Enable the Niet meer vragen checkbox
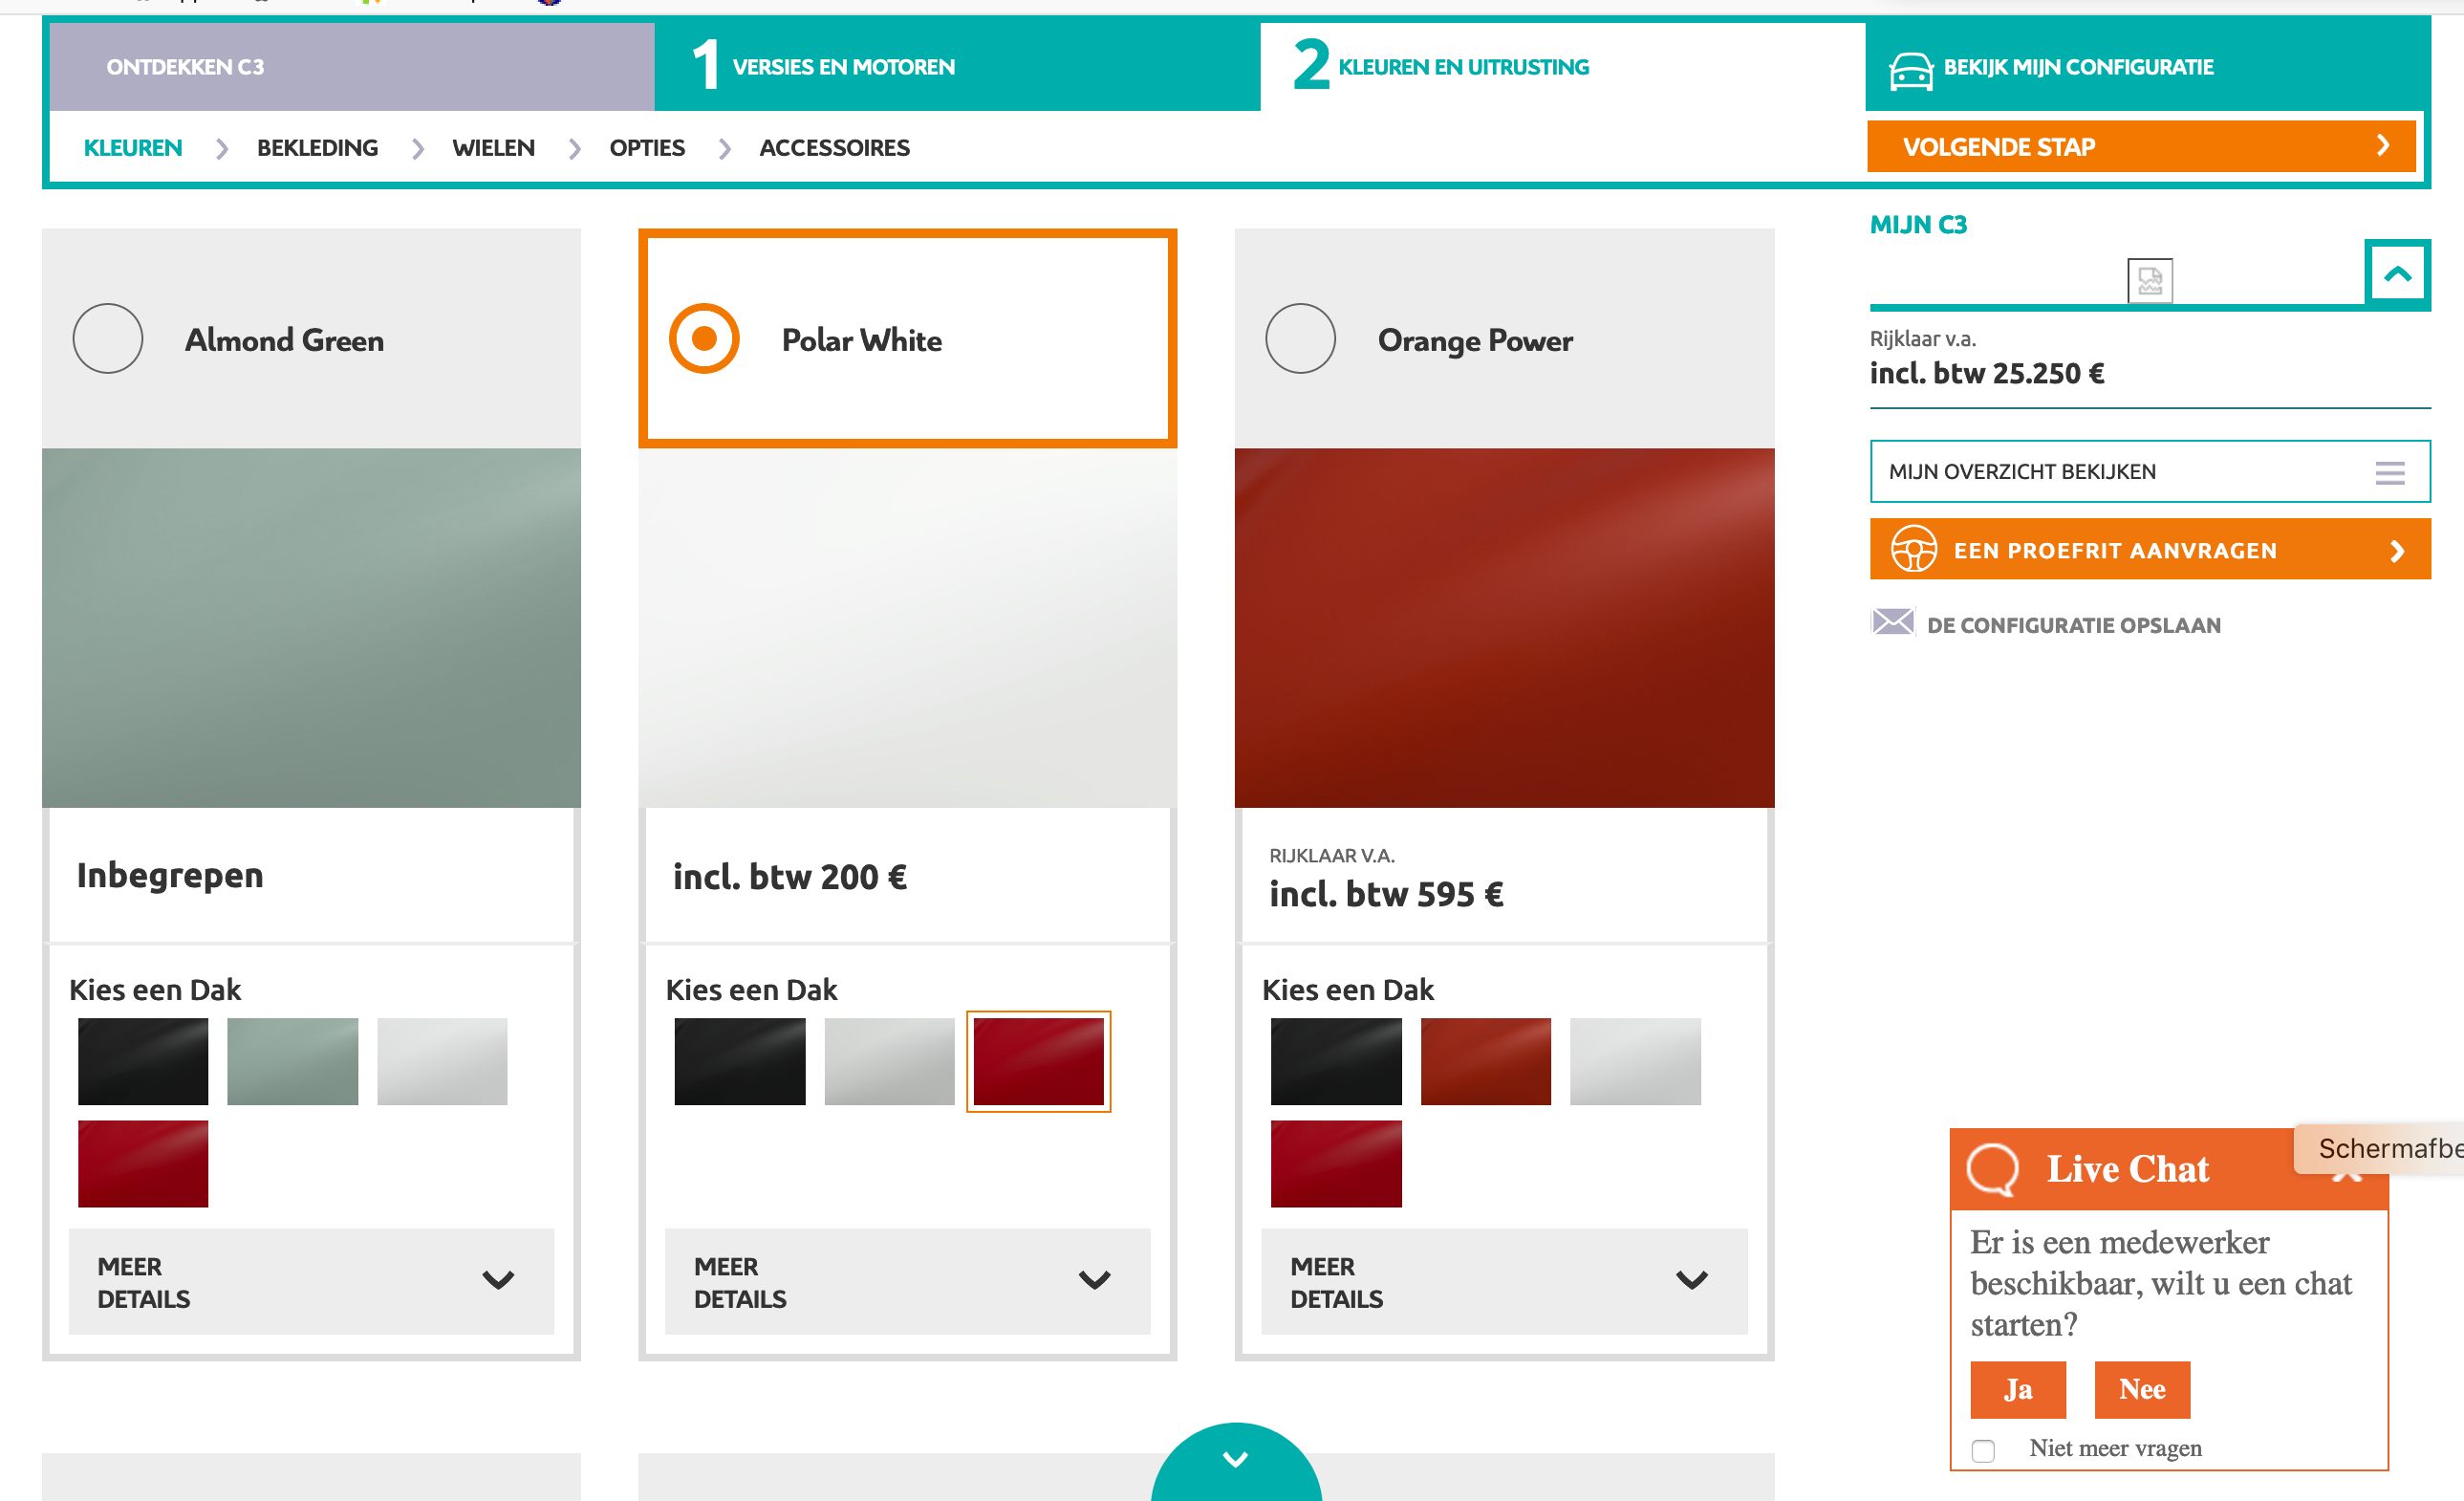 (1982, 1448)
